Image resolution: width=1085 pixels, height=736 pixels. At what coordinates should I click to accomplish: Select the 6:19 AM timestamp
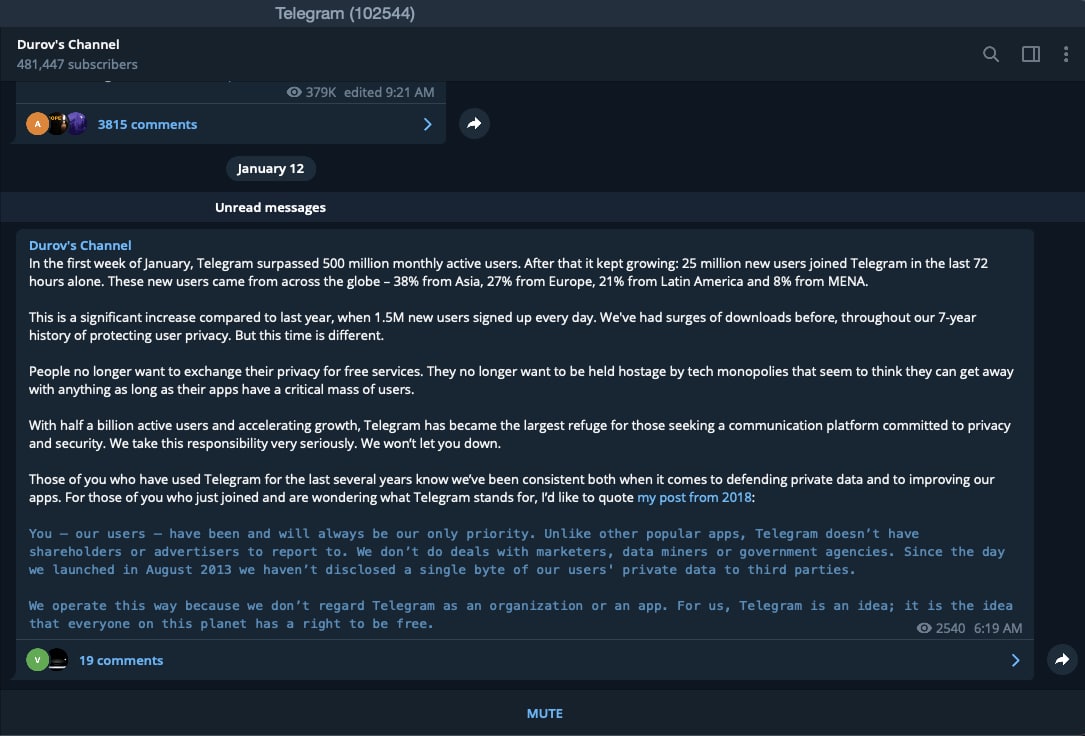tap(998, 628)
